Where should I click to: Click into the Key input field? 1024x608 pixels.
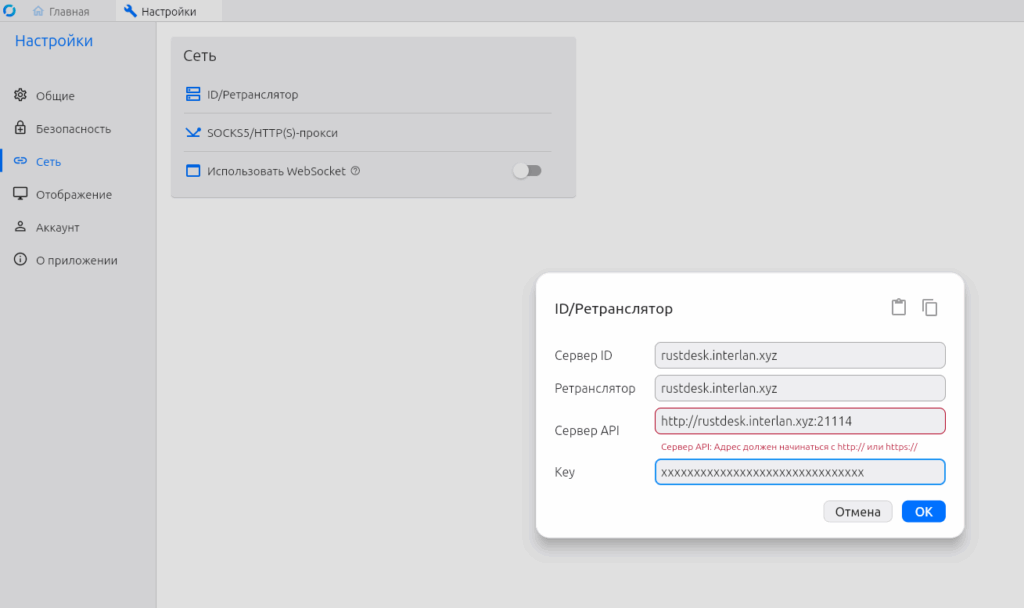(x=799, y=472)
